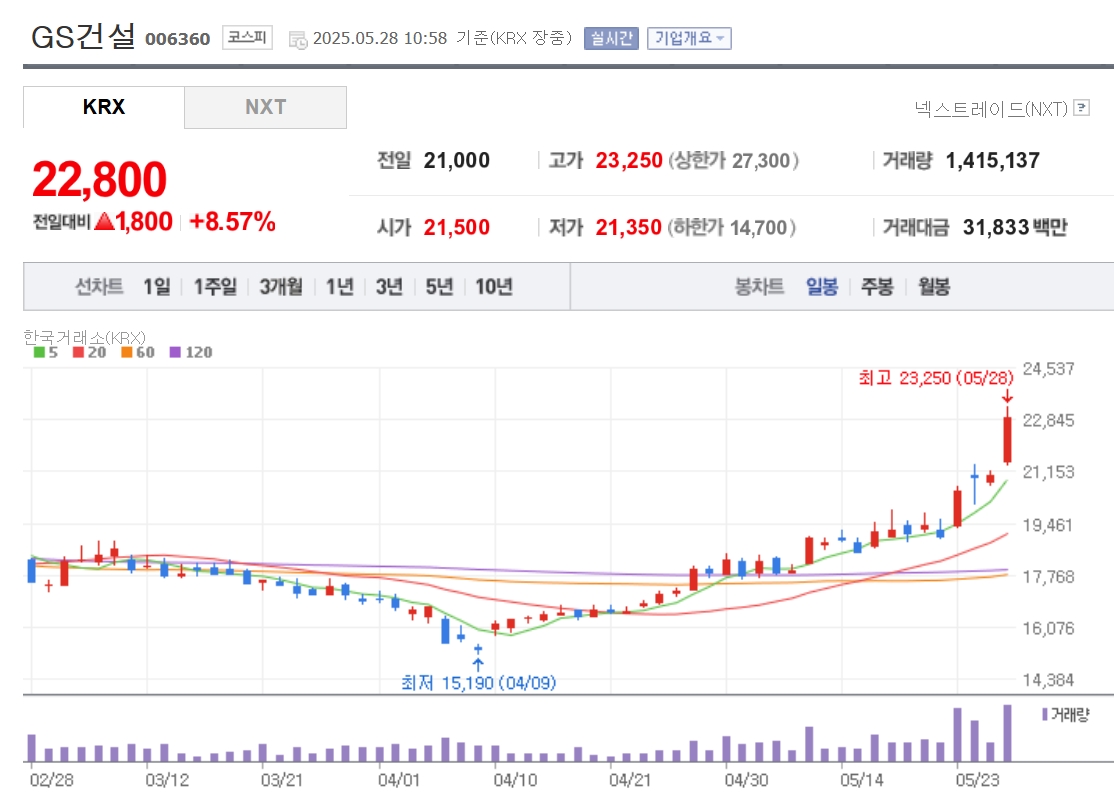Viewport: 1114px width, 805px height.
Task: Click the calendar clock icon beside the timestamp
Action: pyautogui.click(x=298, y=40)
